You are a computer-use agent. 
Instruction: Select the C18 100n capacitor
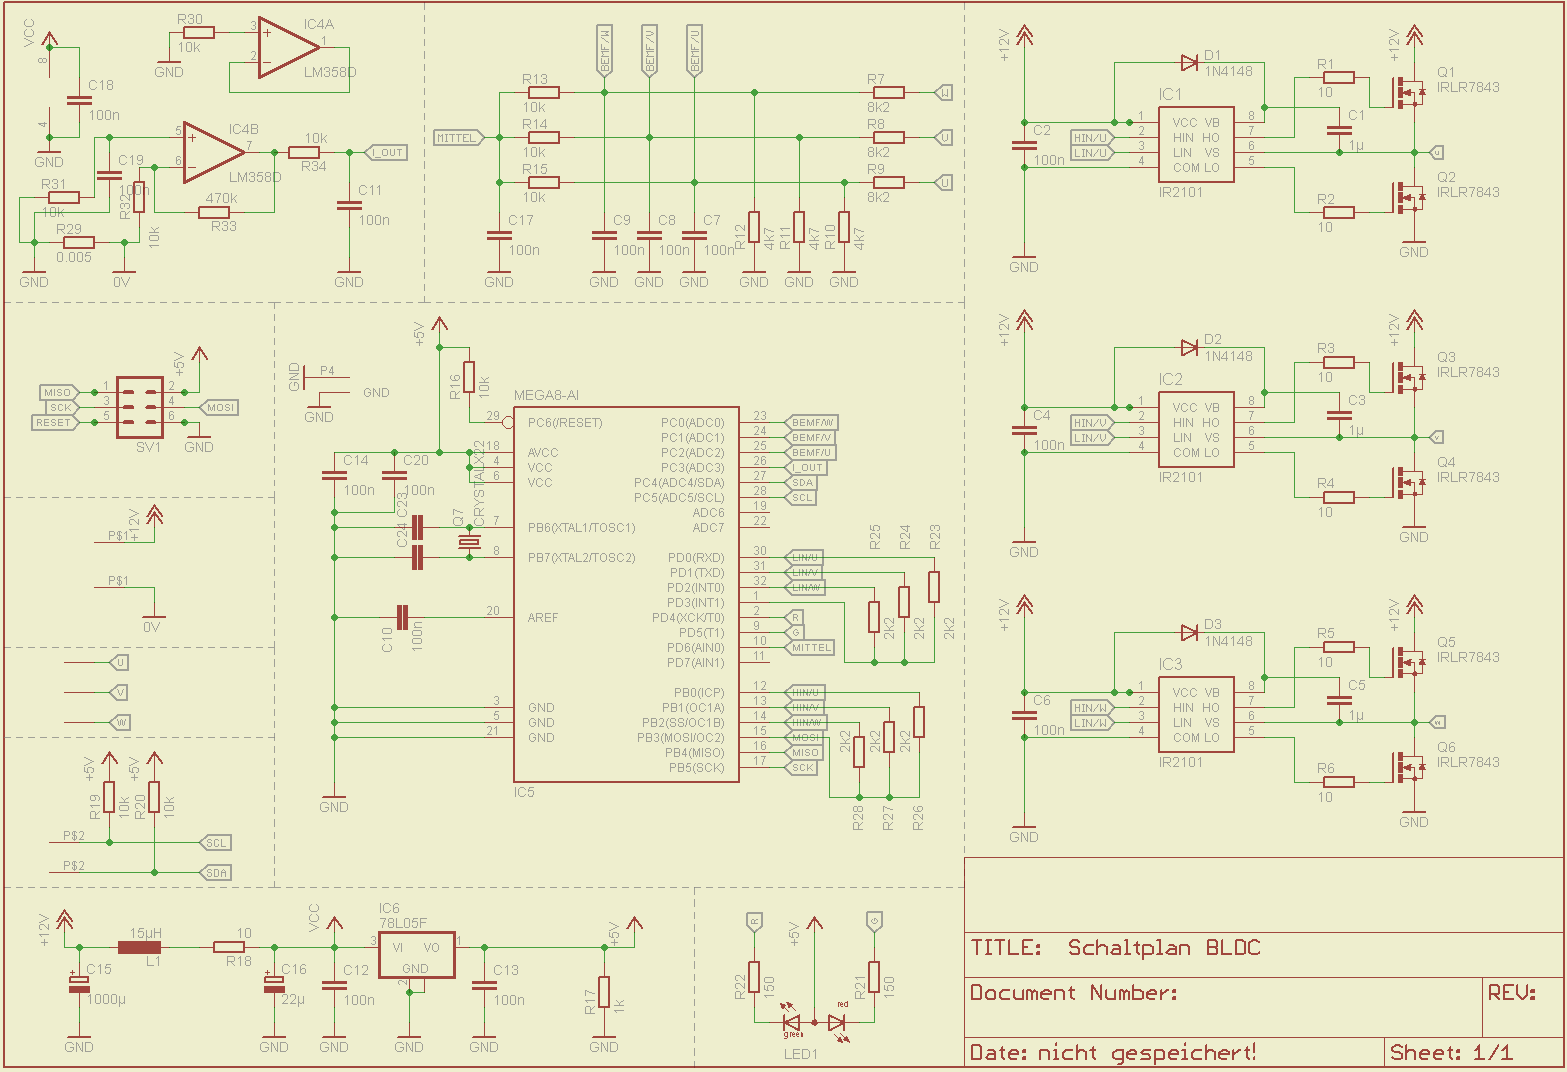(79, 100)
